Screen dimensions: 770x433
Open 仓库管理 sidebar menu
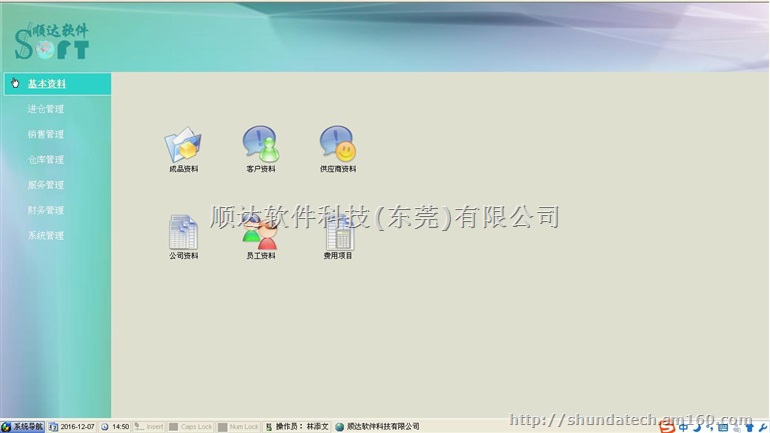click(x=46, y=160)
